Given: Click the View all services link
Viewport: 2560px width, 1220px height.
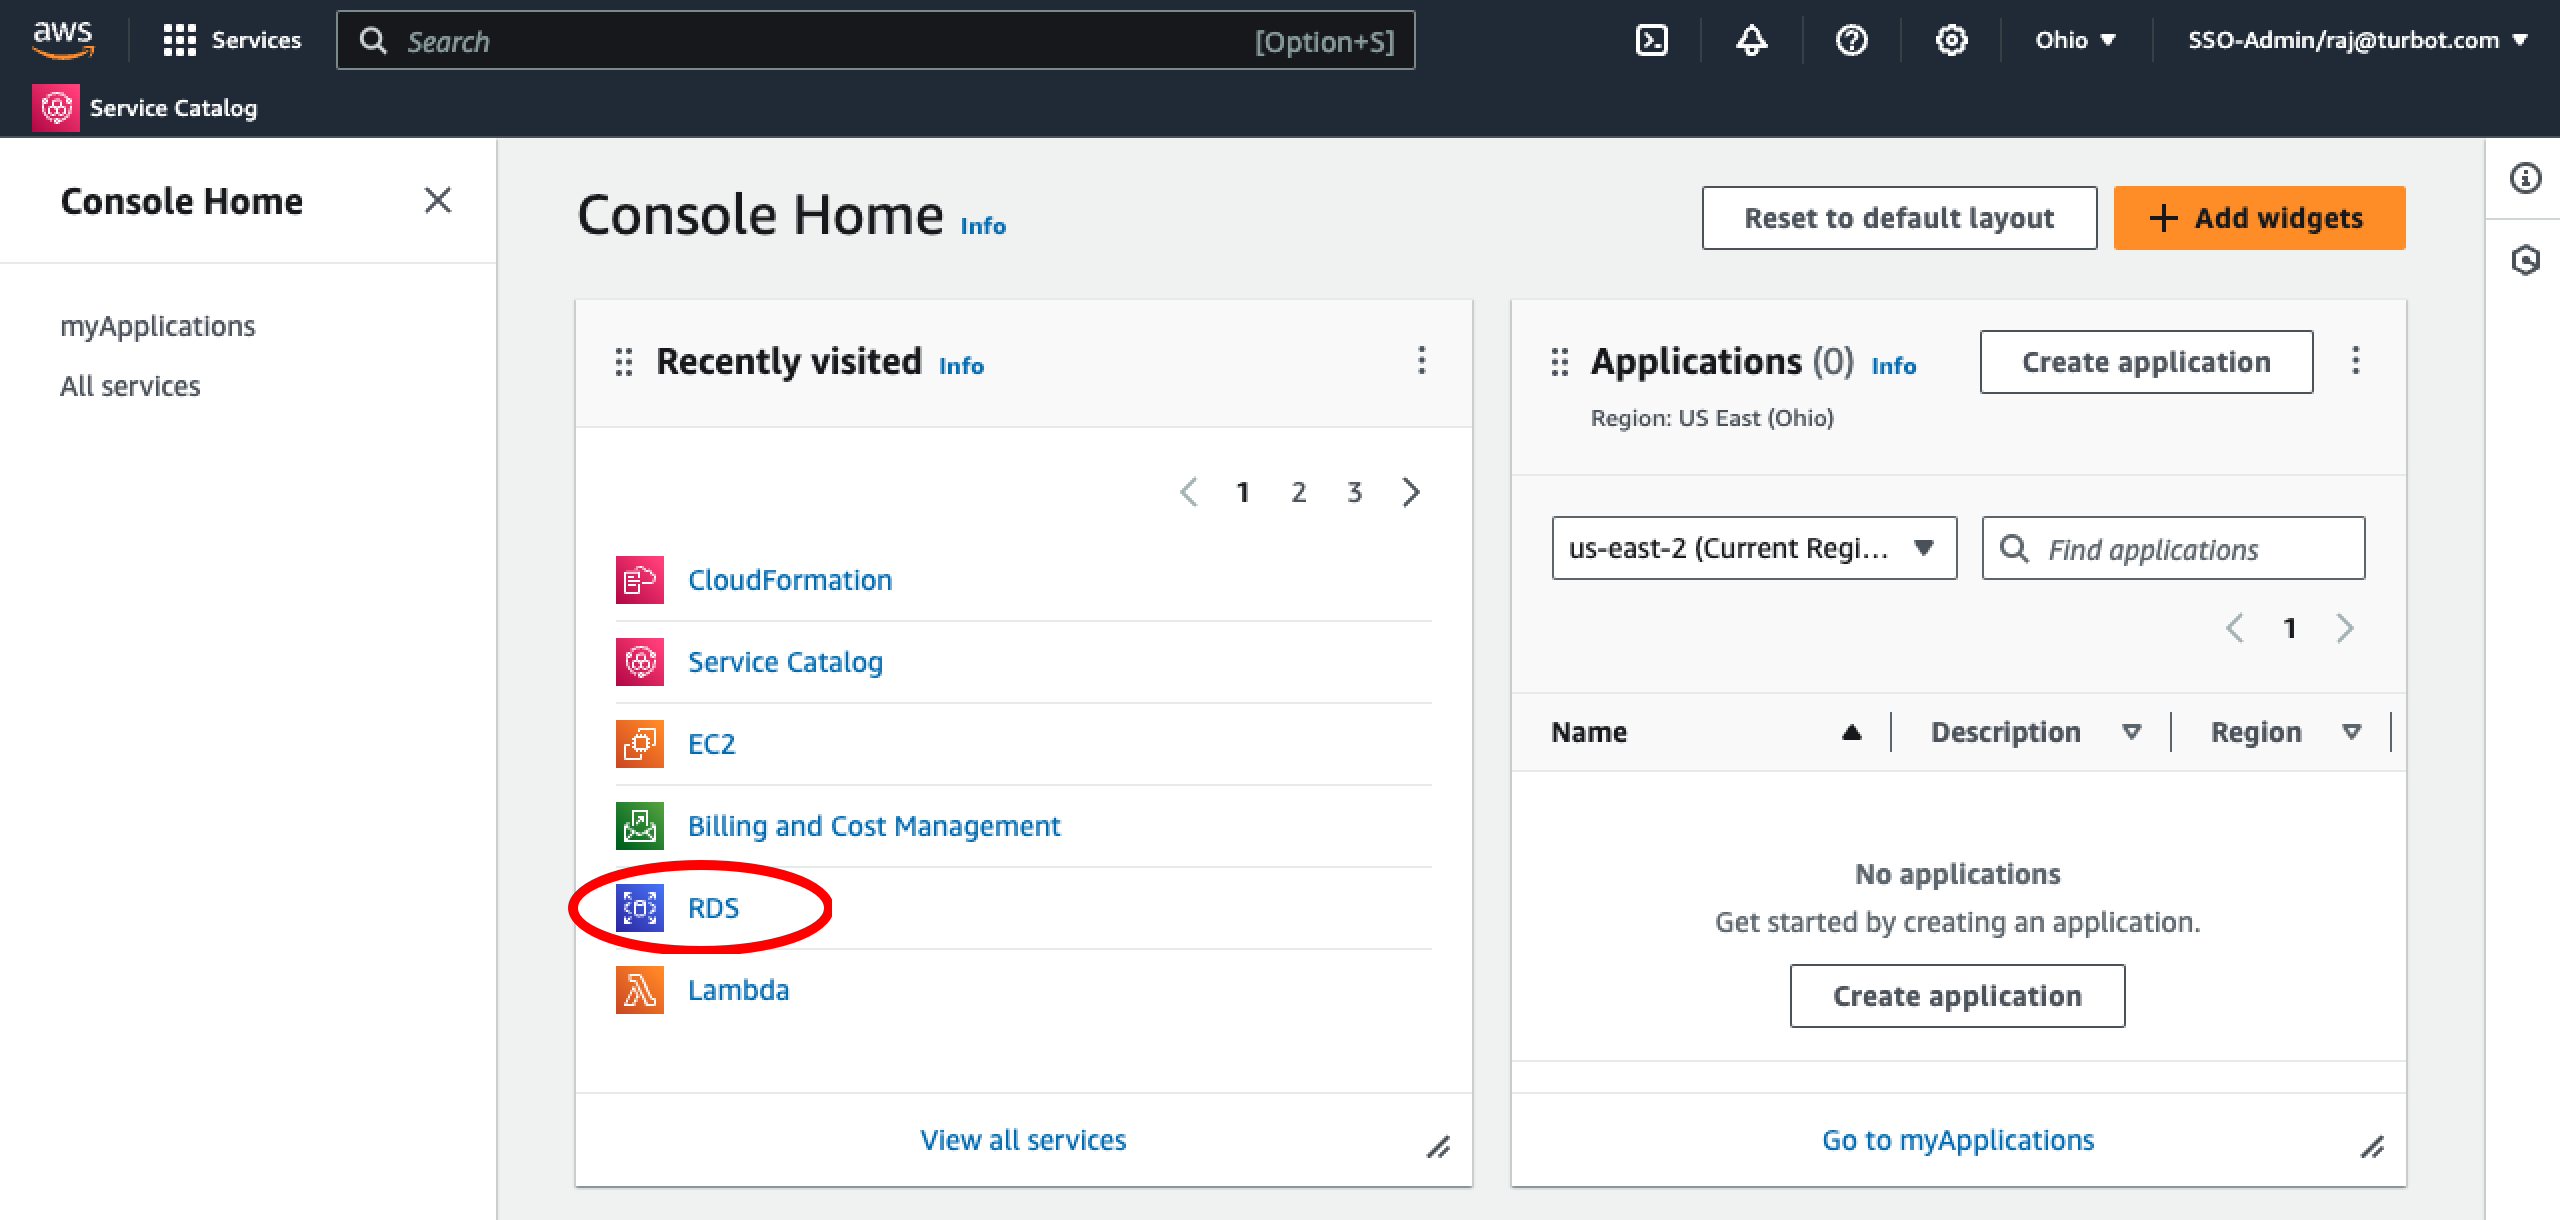Looking at the screenshot, I should pos(1023,1139).
